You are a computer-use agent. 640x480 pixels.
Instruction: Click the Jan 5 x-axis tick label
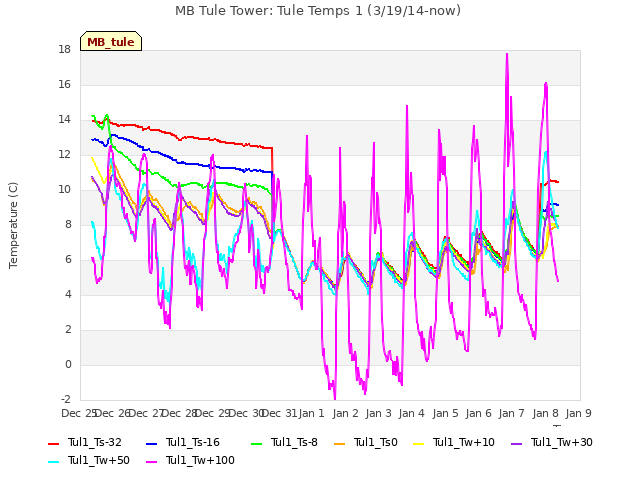click(x=445, y=413)
